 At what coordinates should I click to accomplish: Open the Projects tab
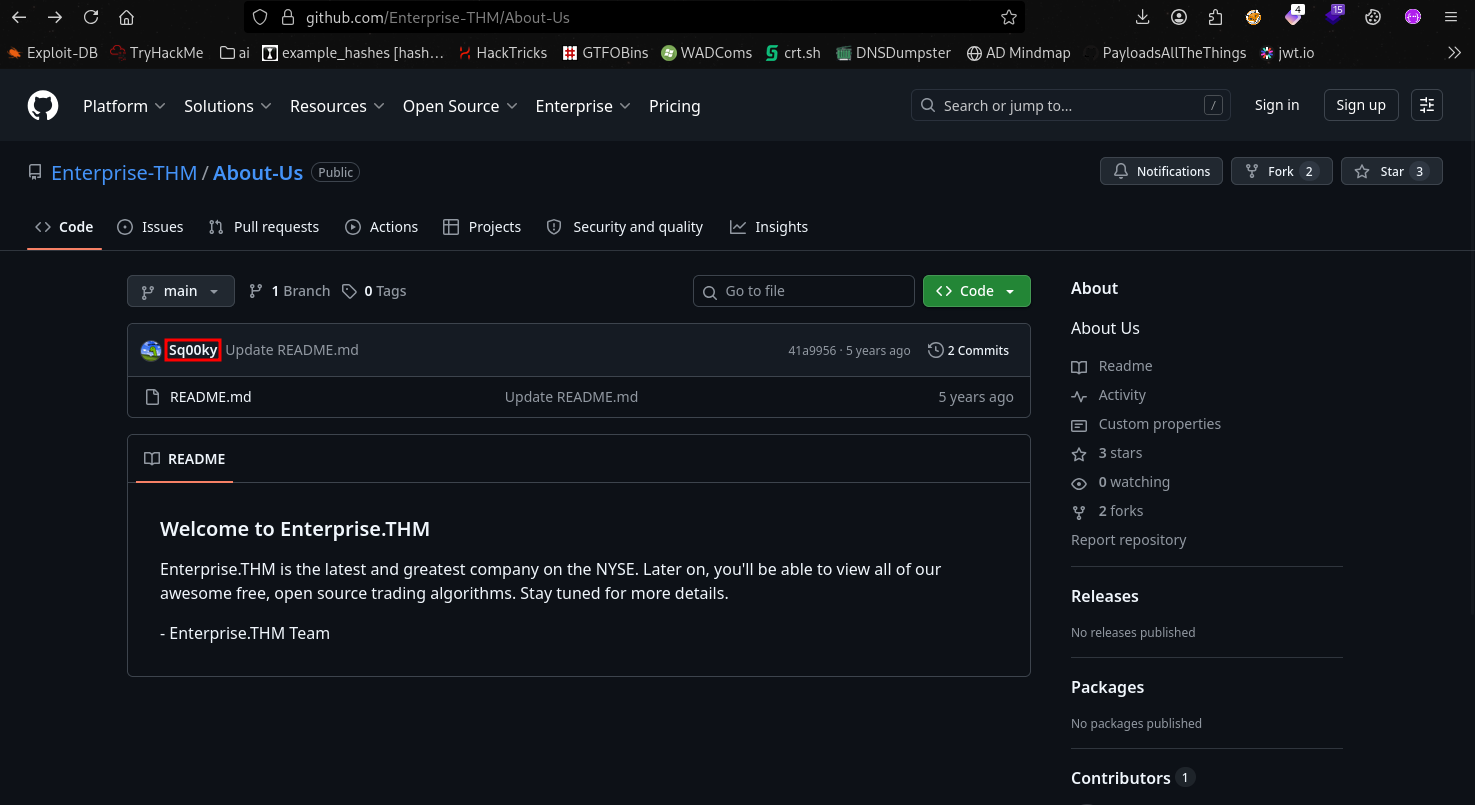click(482, 227)
